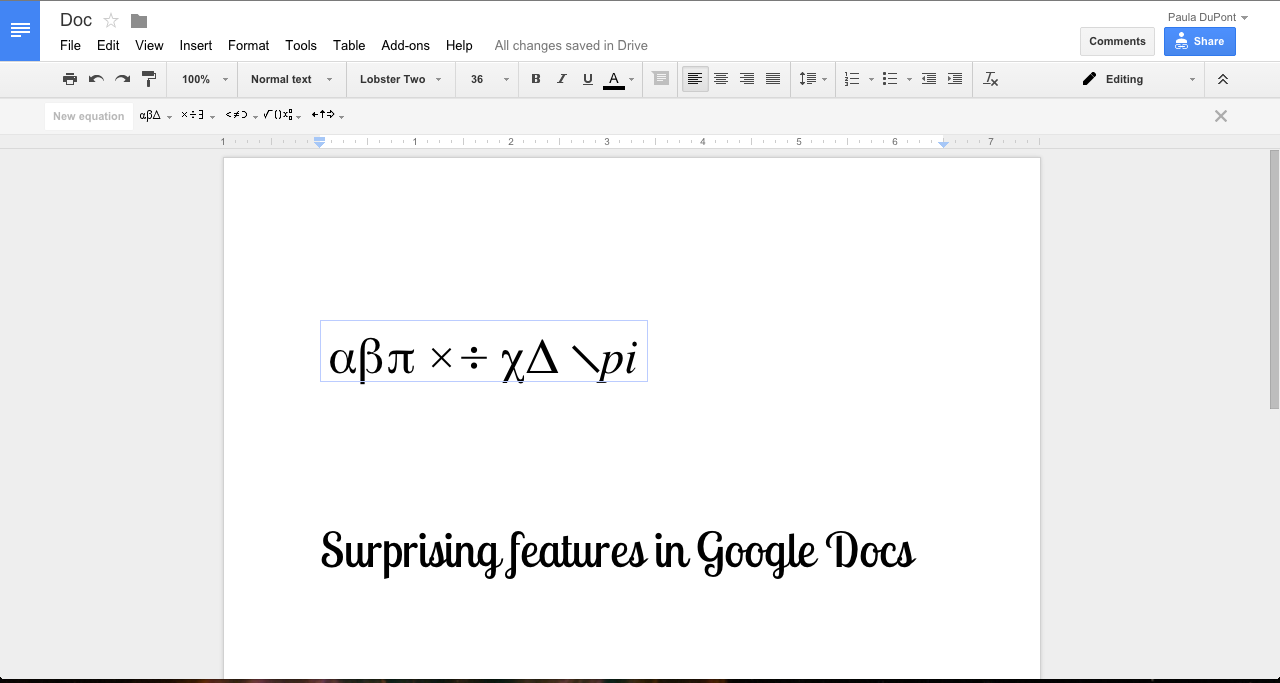Screen dimensions: 1280x683
Task: Open the Tools menu
Action: click(301, 45)
